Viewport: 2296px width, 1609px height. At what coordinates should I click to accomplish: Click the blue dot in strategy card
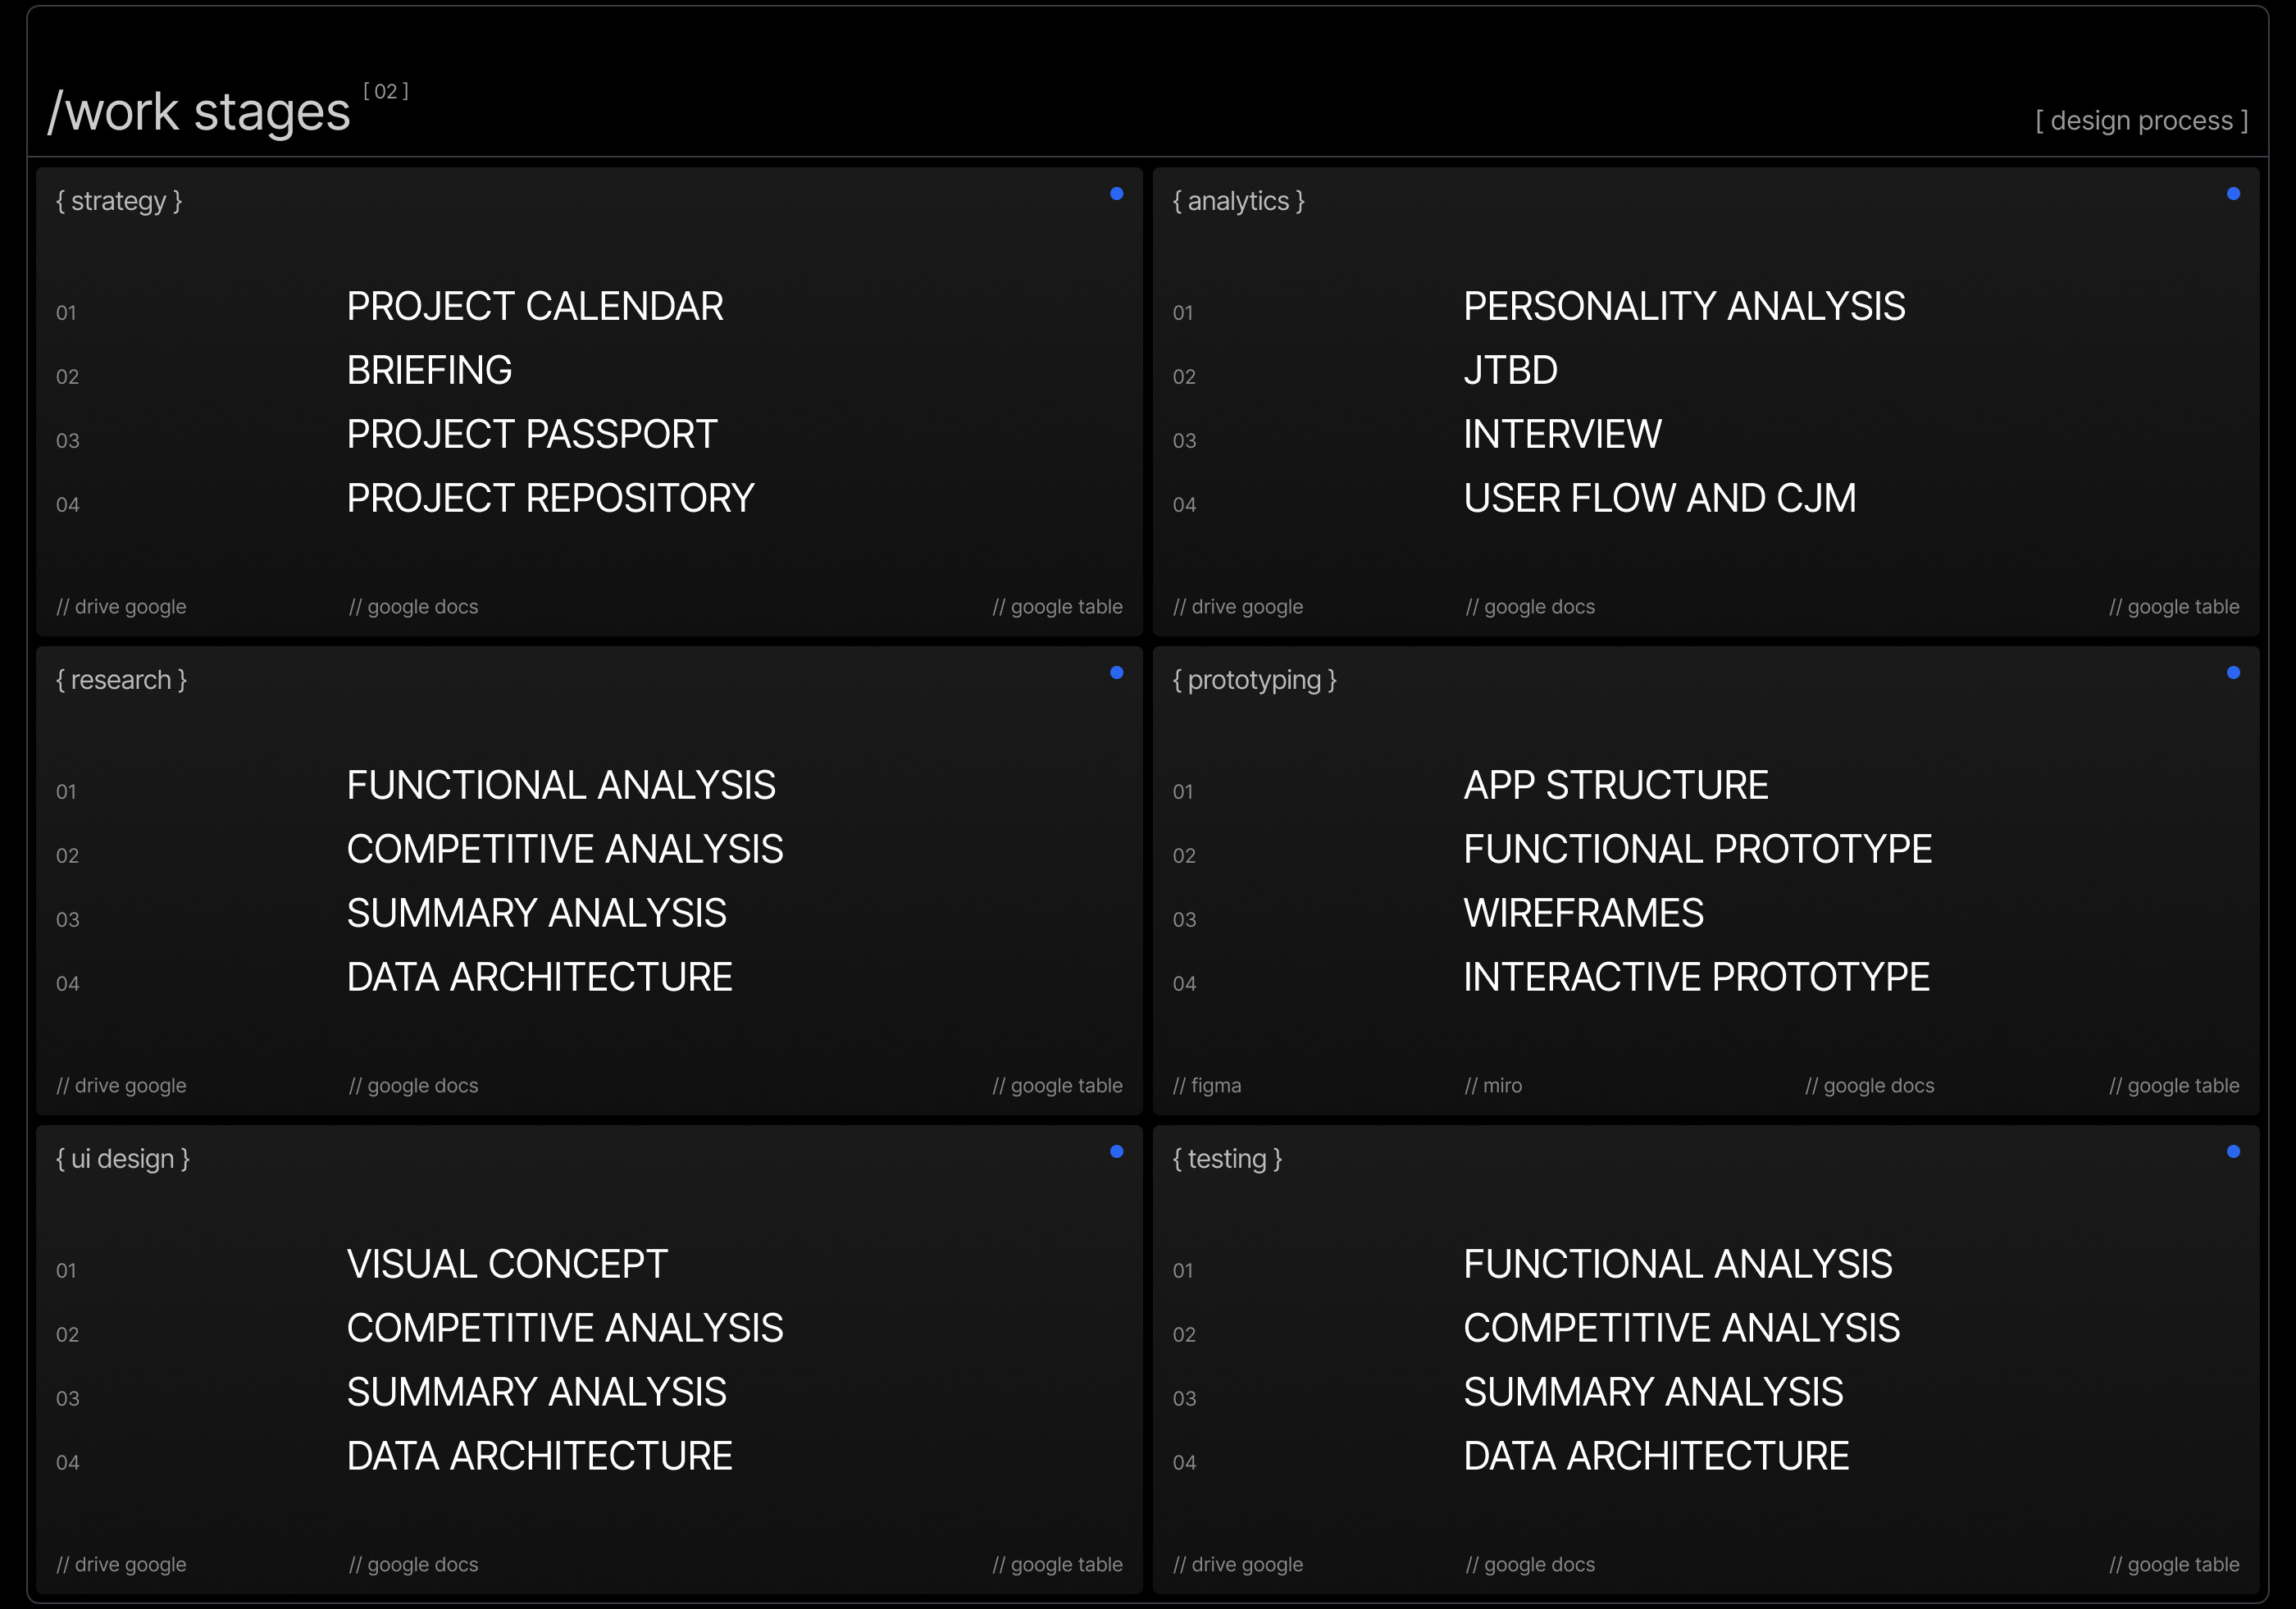point(1116,194)
